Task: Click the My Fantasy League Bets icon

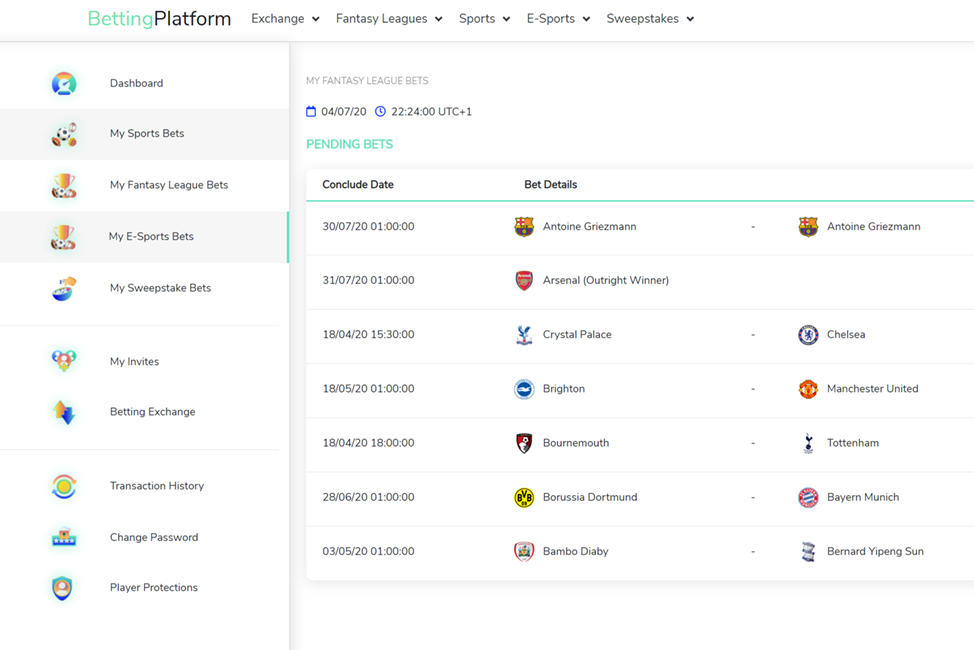Action: [x=63, y=185]
